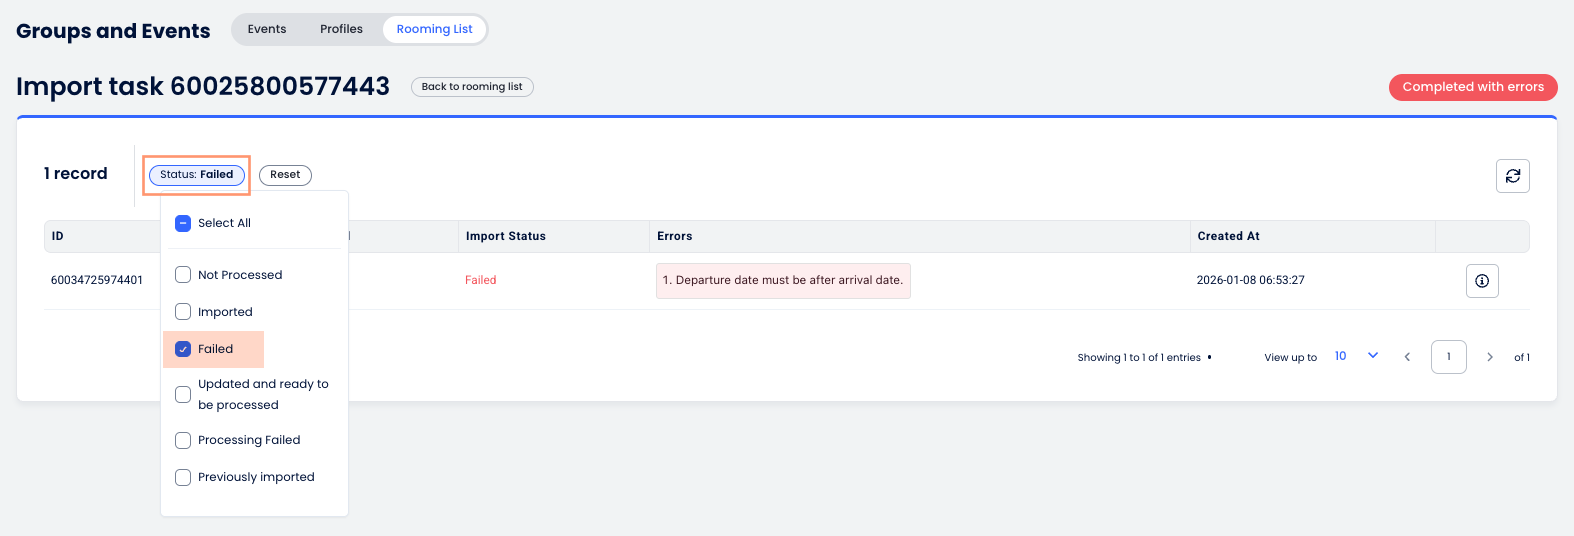The image size is (1574, 536).
Task: Collapse the Status: Failed filter dropdown
Action: pos(197,175)
